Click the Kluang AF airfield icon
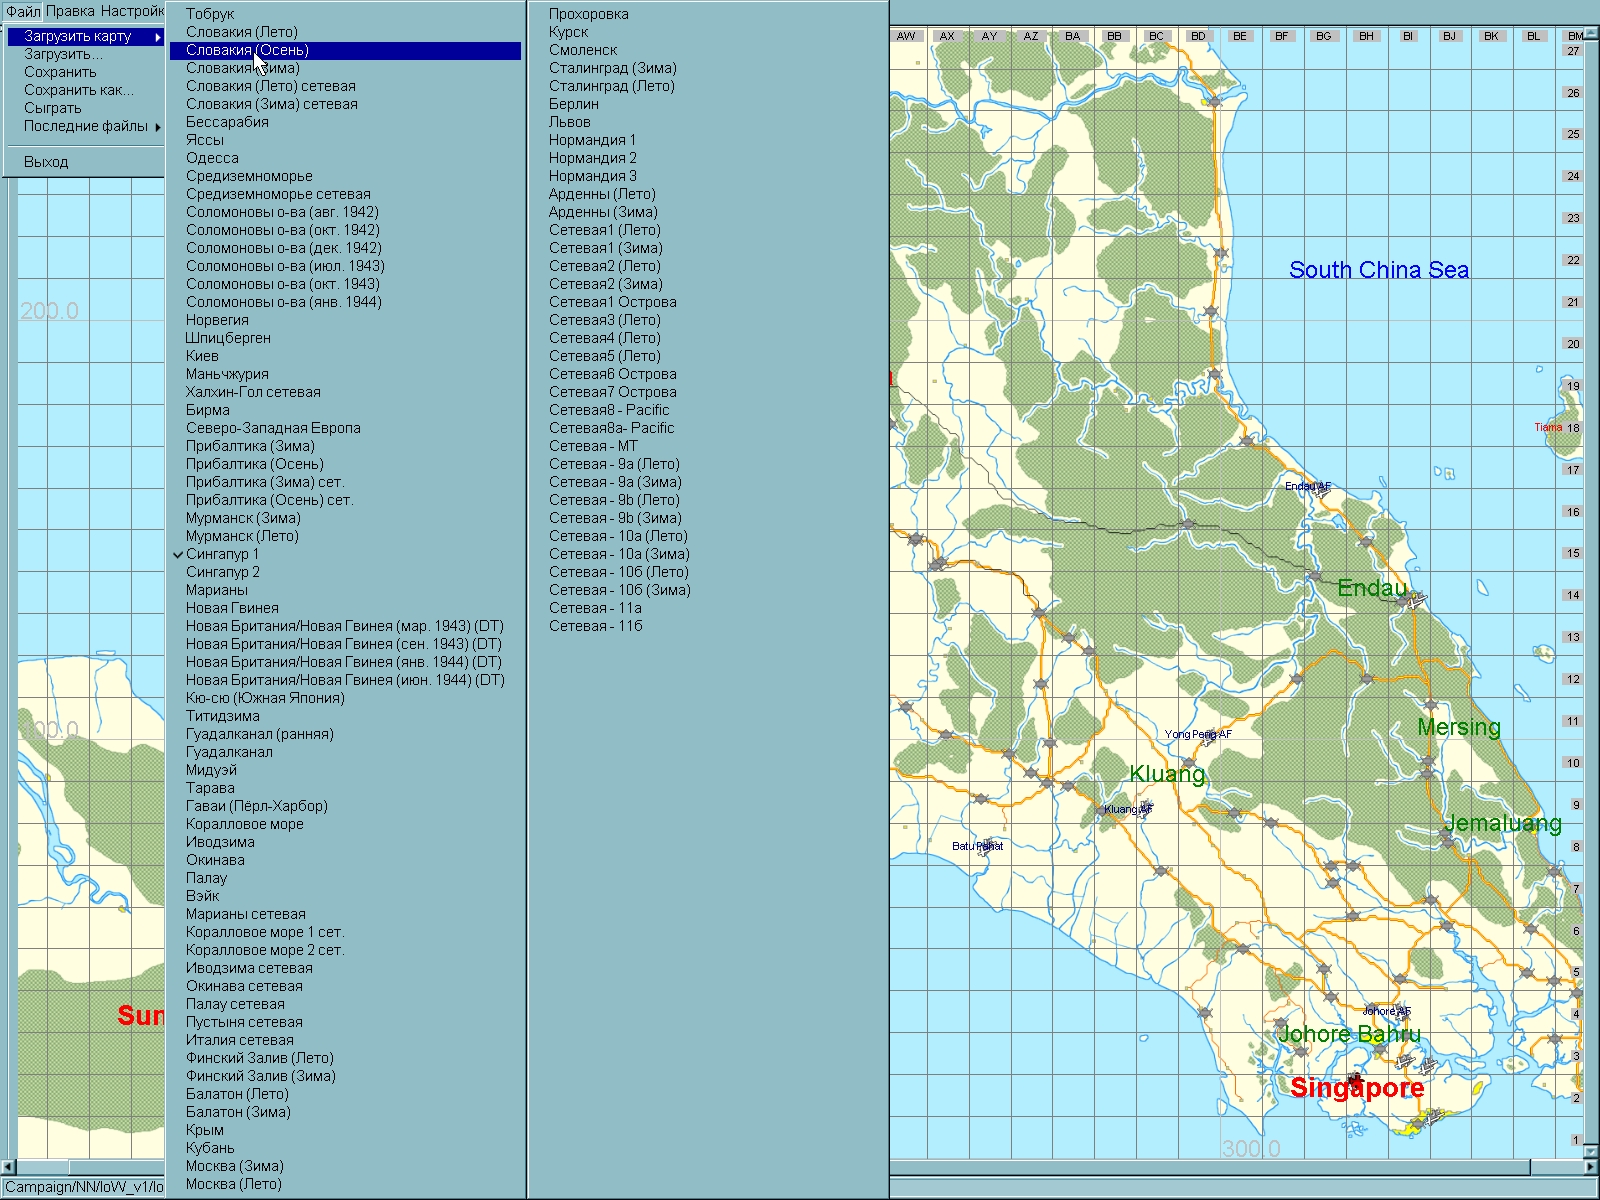Image resolution: width=1600 pixels, height=1200 pixels. (x=1143, y=809)
